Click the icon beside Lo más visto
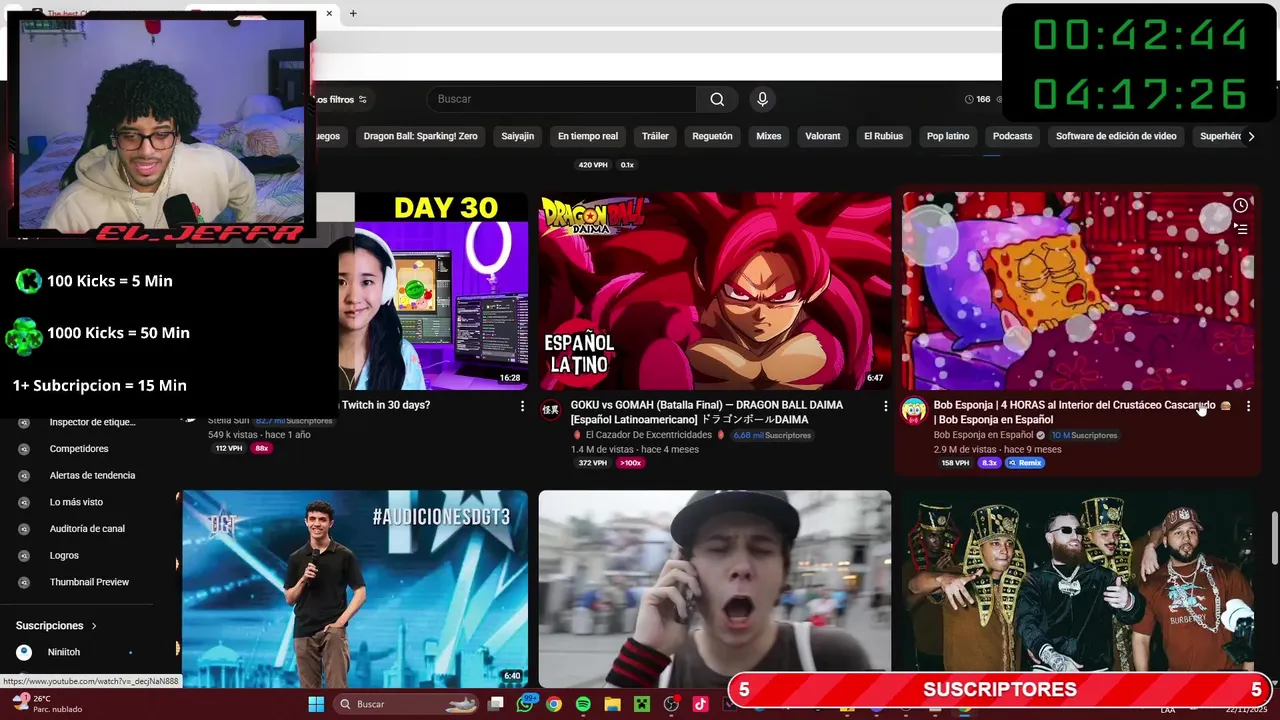Viewport: 1280px width, 720px height. pos(24,502)
